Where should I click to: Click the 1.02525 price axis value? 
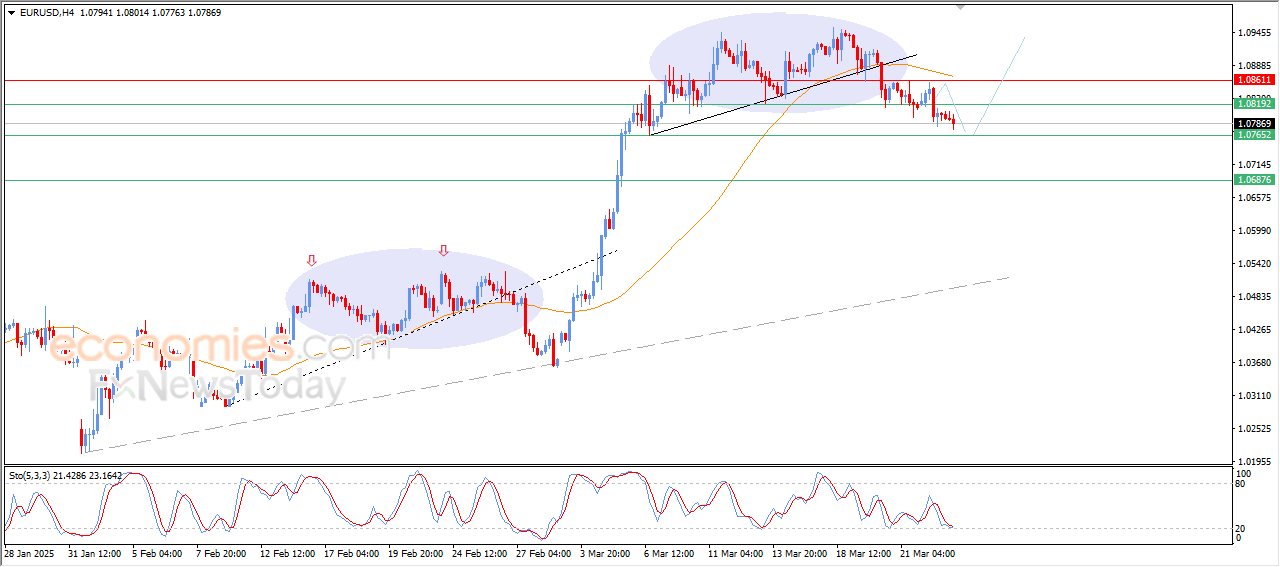pos(1254,429)
